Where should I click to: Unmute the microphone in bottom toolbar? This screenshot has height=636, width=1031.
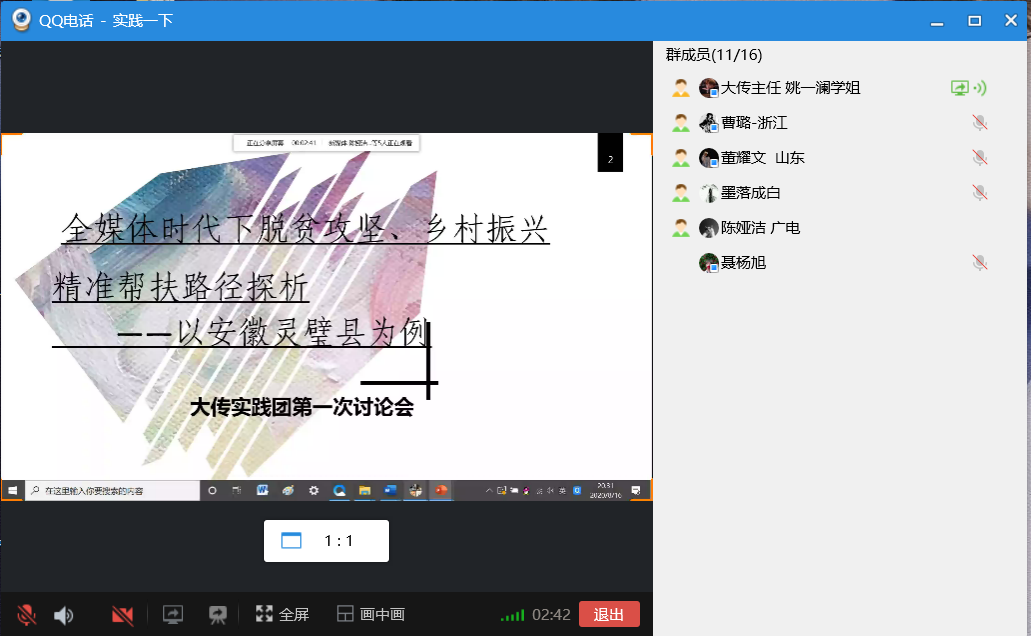click(x=27, y=615)
